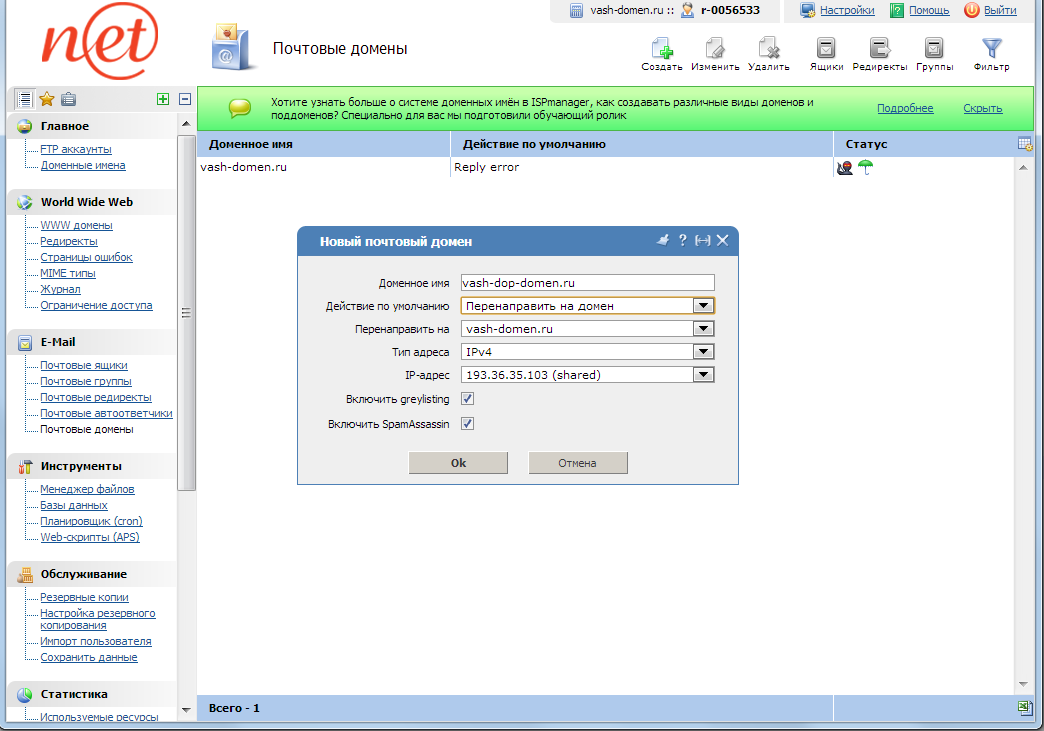Screen dimensions: 1044x731
Task: Open WWW домены in sidebar menu
Action: point(76,226)
